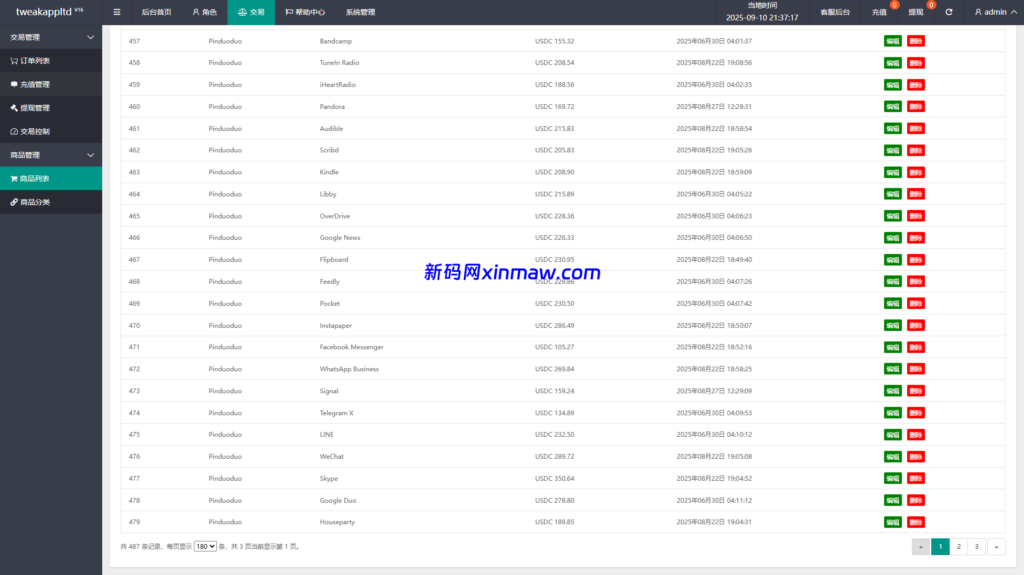
Task: Edit the Google Duo row
Action: click(892, 501)
